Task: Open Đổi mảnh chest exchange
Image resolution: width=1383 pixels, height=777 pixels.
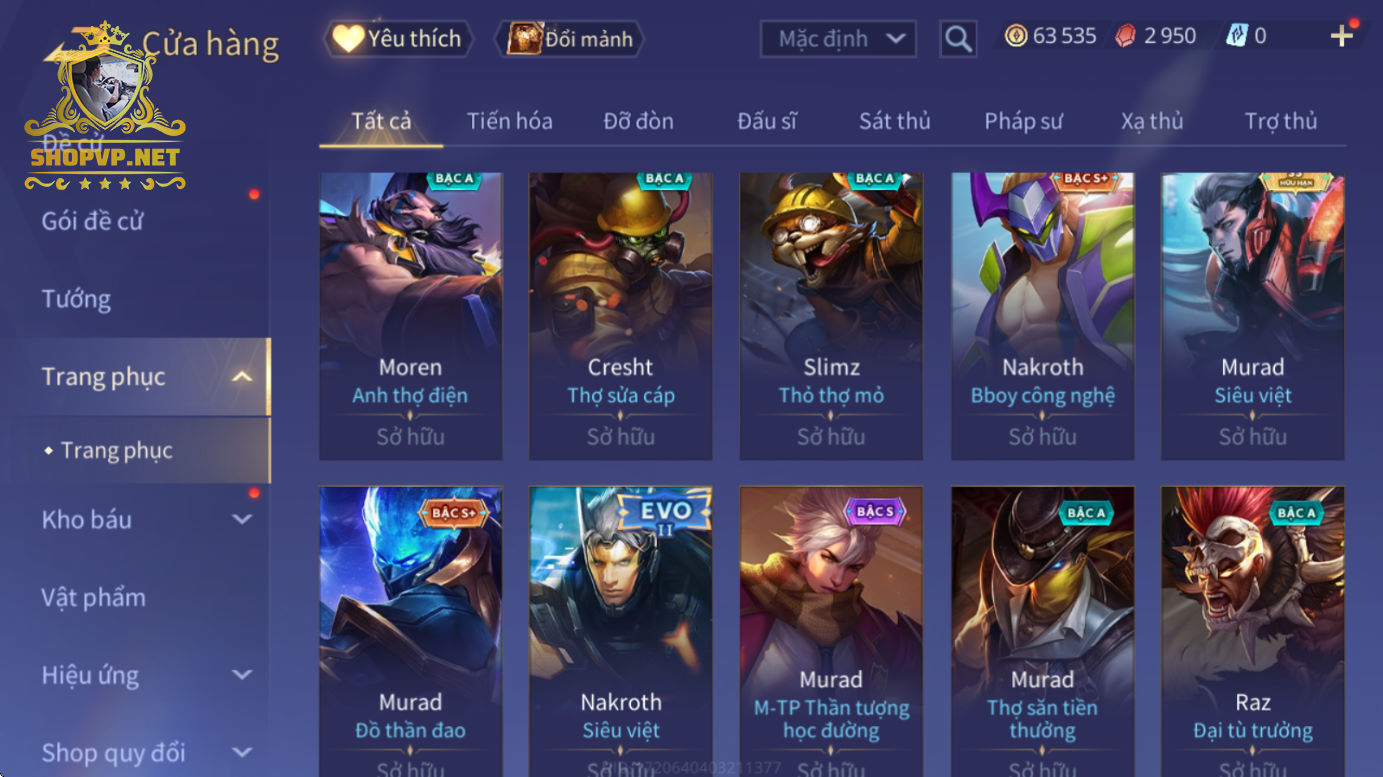Action: click(570, 39)
